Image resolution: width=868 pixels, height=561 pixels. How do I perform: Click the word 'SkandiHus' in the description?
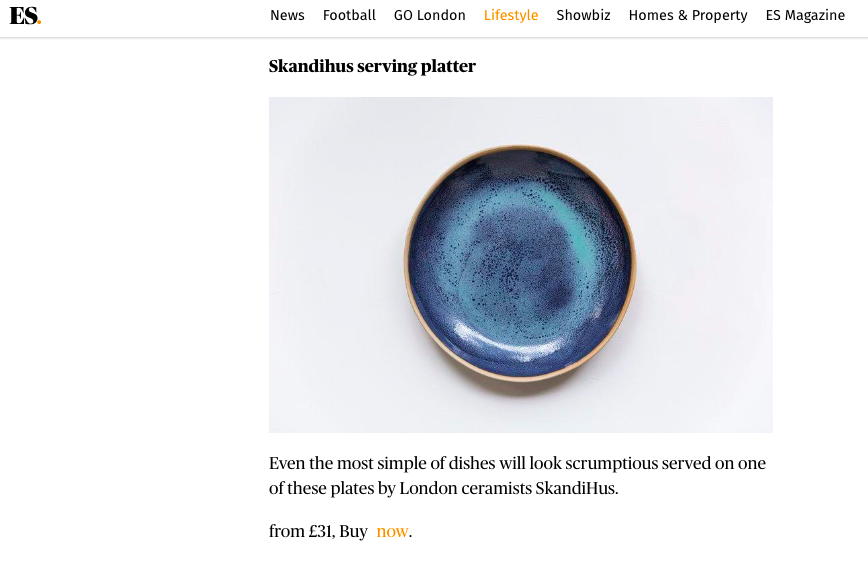click(576, 488)
